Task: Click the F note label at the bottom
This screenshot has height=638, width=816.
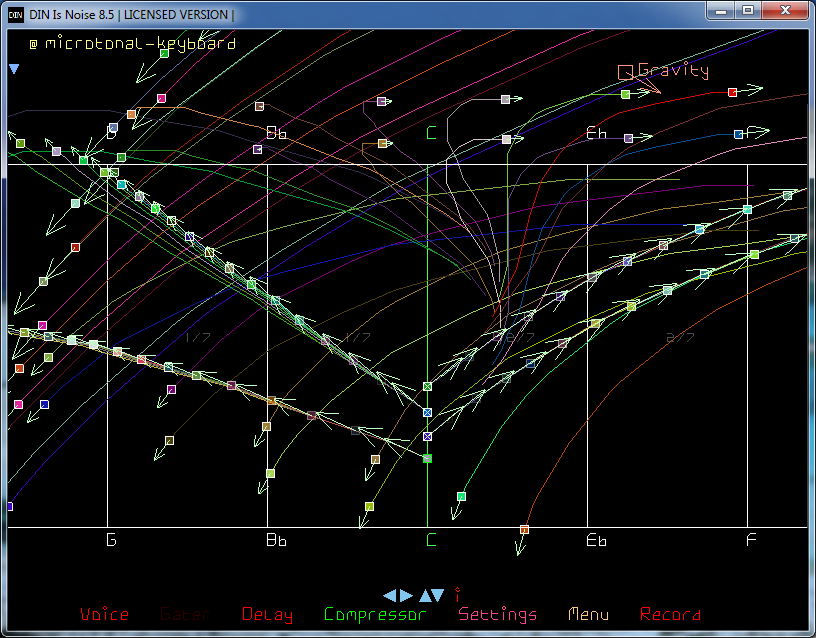Action: [x=750, y=541]
